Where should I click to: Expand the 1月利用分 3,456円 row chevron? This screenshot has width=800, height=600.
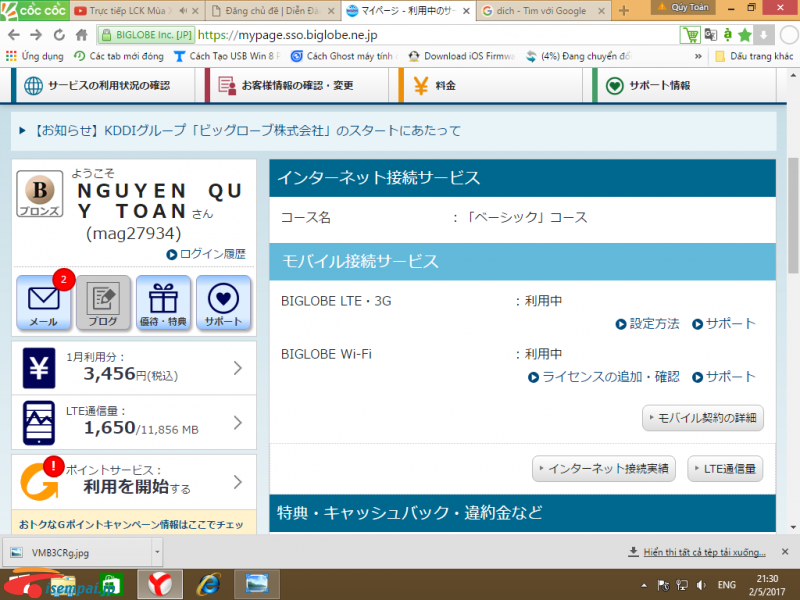pos(238,368)
